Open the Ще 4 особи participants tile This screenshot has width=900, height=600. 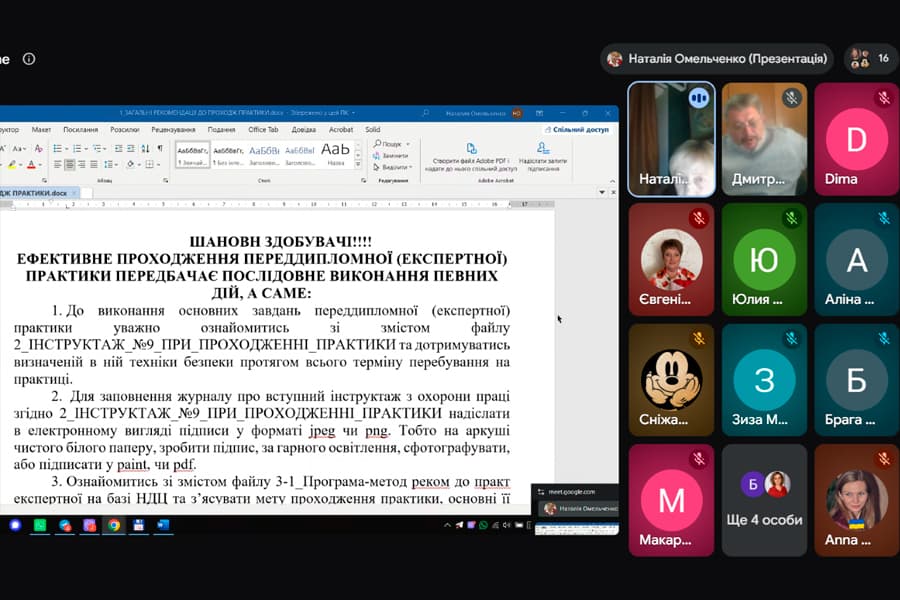click(764, 500)
